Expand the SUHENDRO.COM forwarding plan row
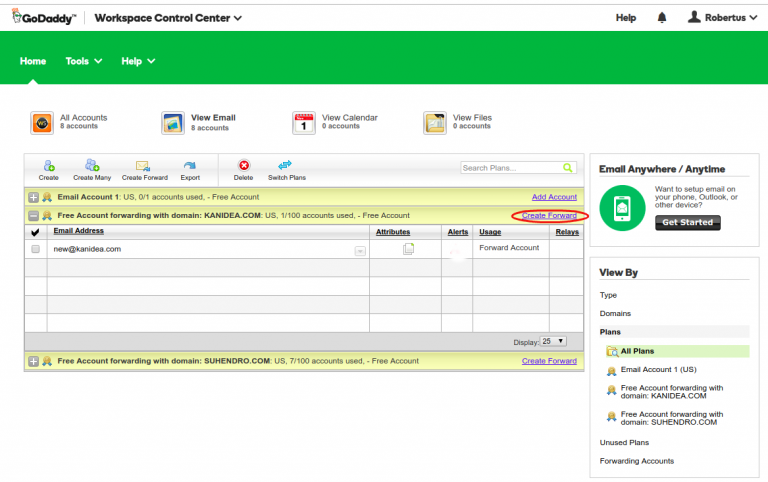Image resolution: width=768 pixels, height=482 pixels. click(x=33, y=361)
